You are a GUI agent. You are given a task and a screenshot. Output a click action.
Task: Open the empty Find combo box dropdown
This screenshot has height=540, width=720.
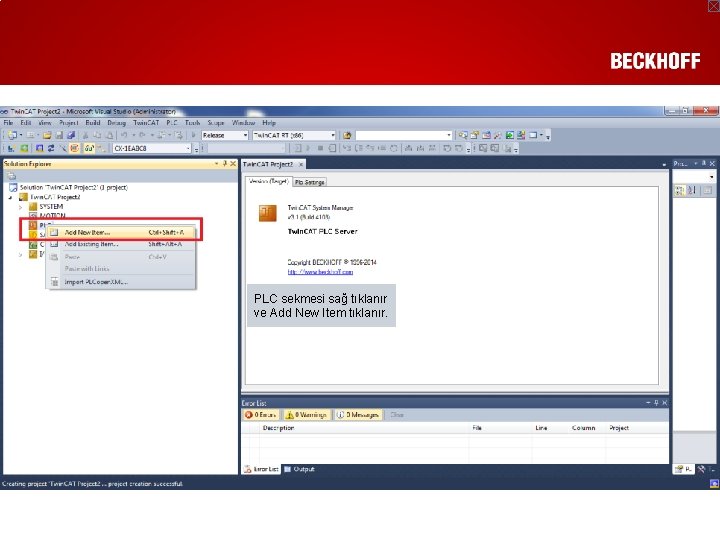pos(449,135)
